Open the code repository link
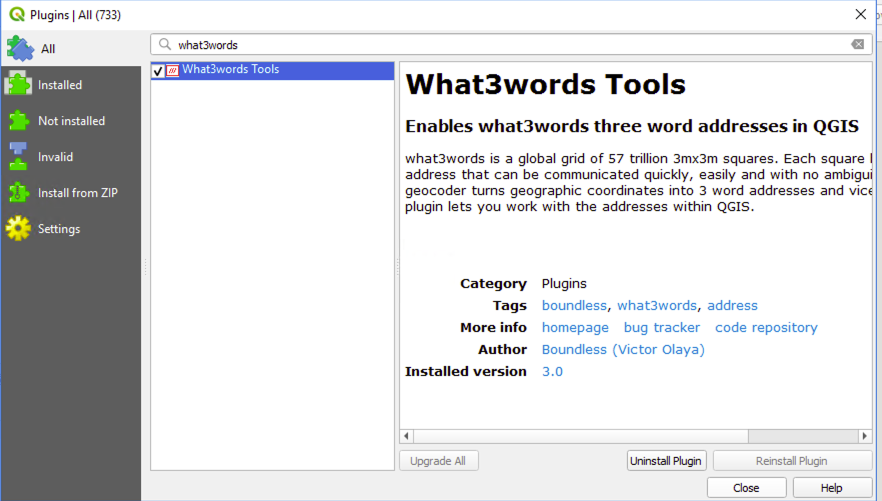This screenshot has width=882, height=501. 766,328
